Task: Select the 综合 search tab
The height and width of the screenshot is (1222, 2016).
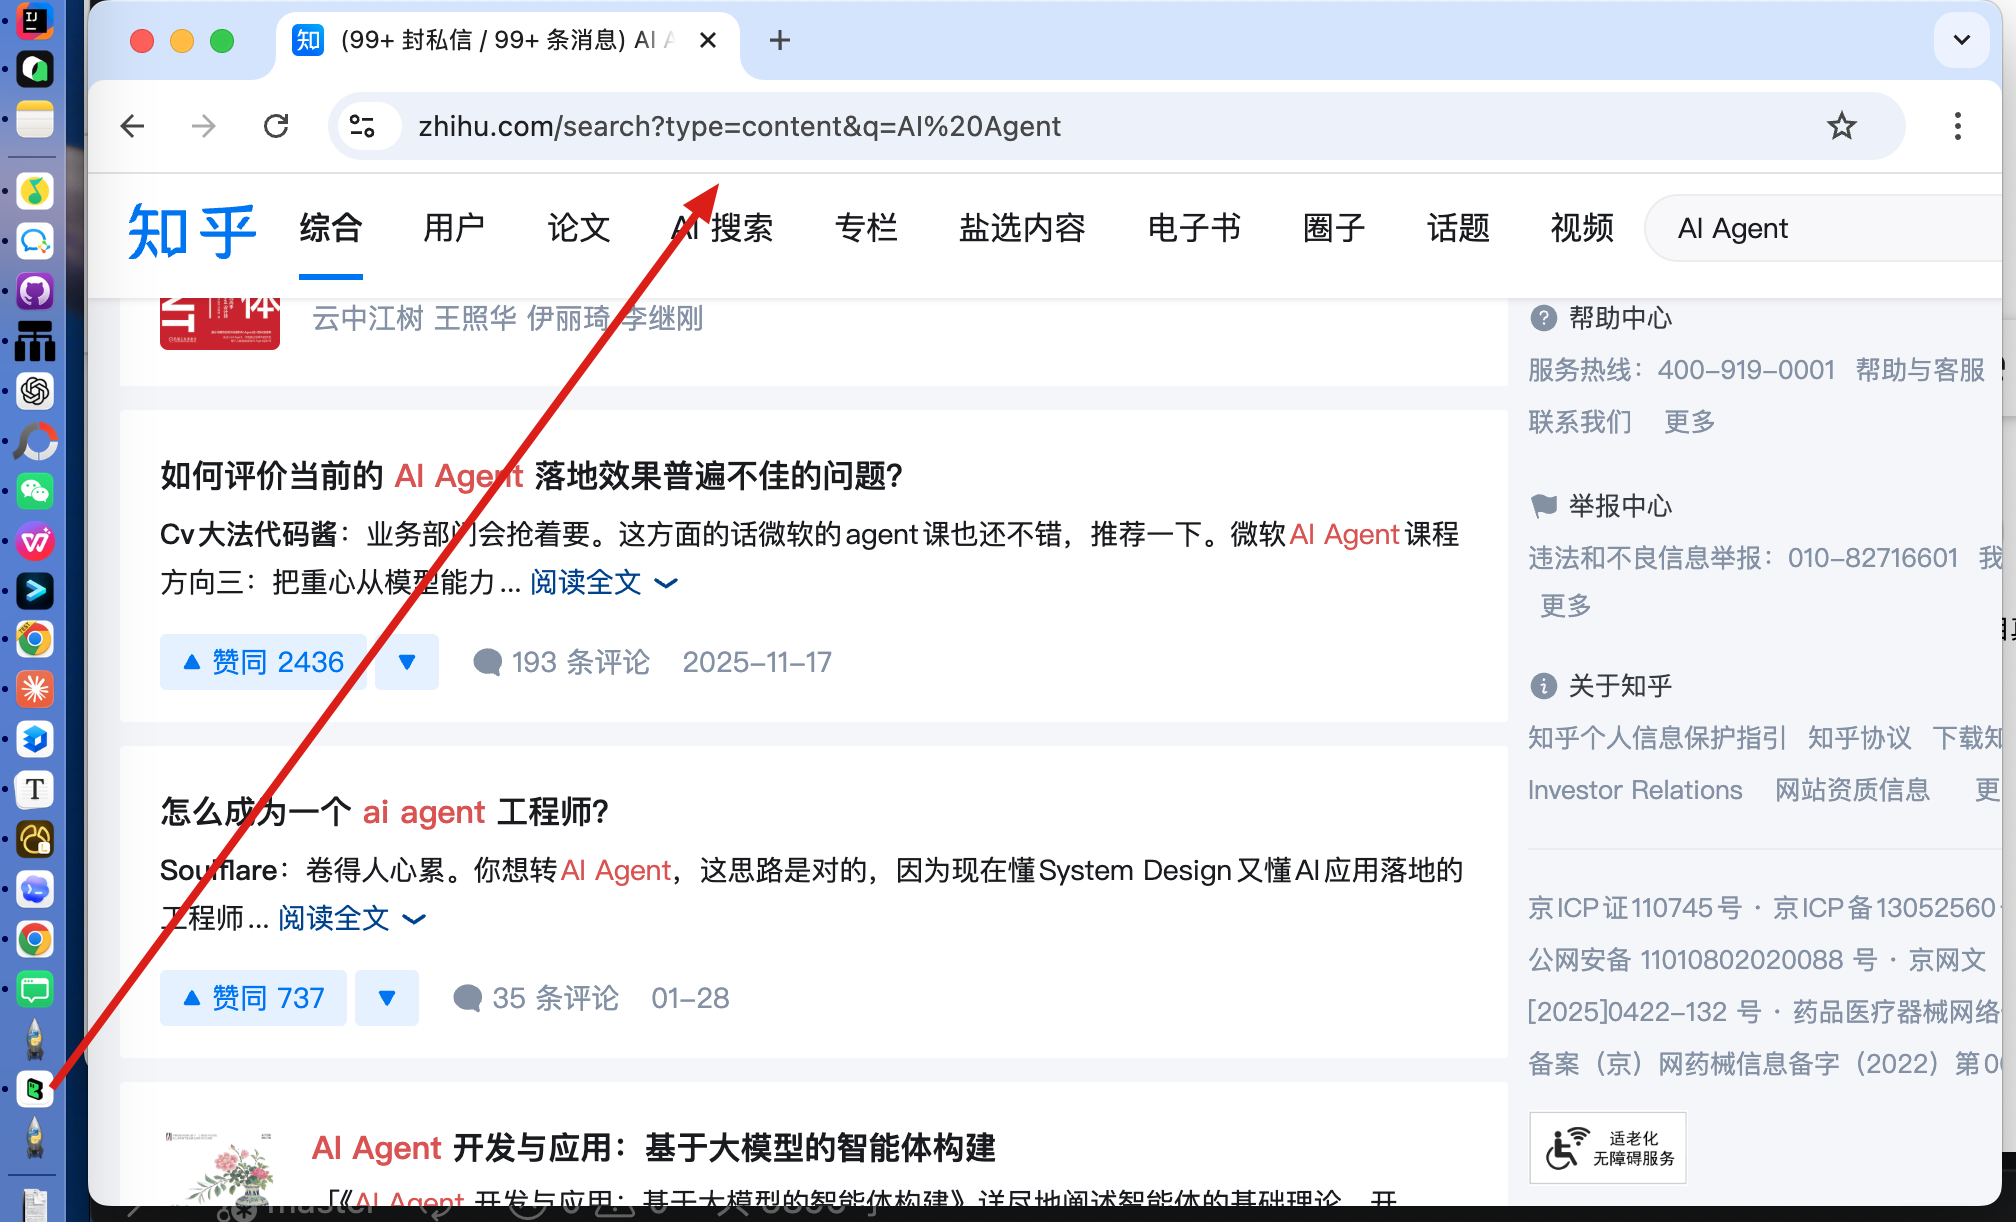Action: pos(330,228)
